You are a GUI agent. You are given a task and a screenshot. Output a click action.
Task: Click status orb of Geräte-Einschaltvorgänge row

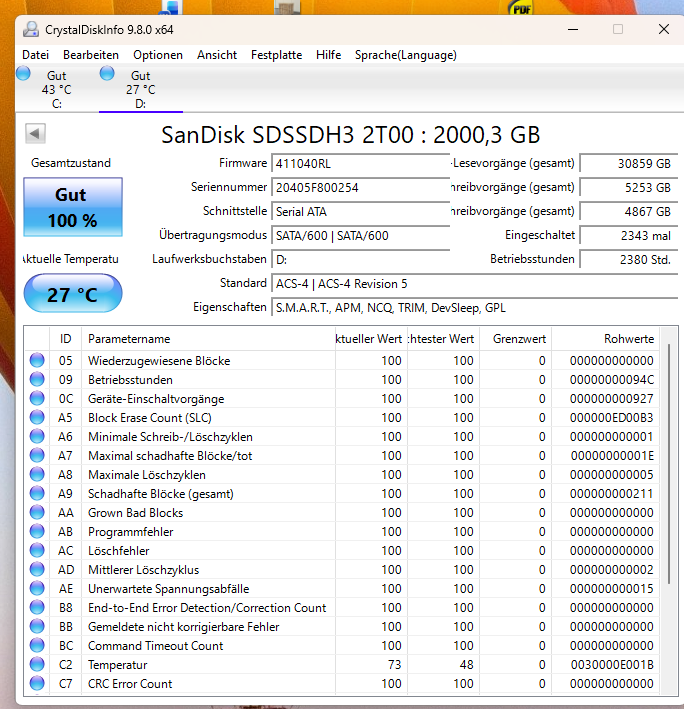click(37, 398)
